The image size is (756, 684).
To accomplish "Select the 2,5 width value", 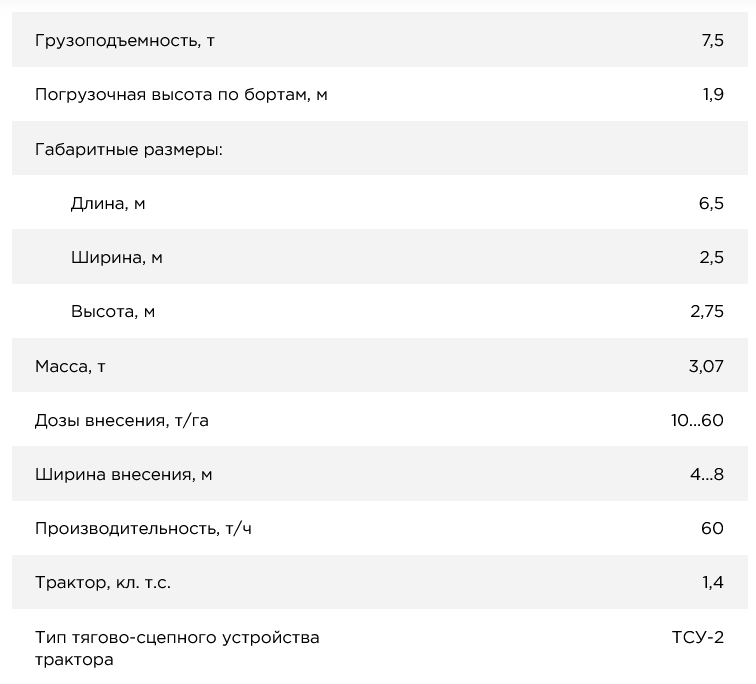I will pos(711,258).
